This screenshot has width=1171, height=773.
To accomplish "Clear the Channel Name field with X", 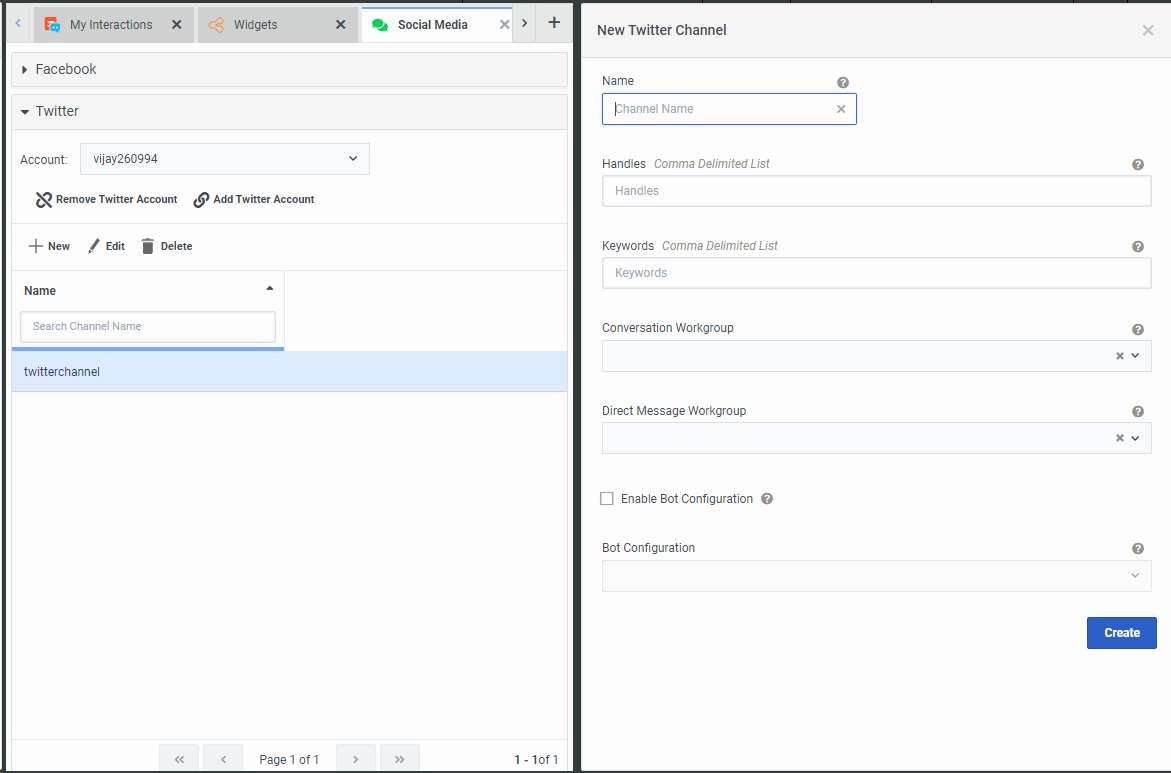I will point(841,109).
